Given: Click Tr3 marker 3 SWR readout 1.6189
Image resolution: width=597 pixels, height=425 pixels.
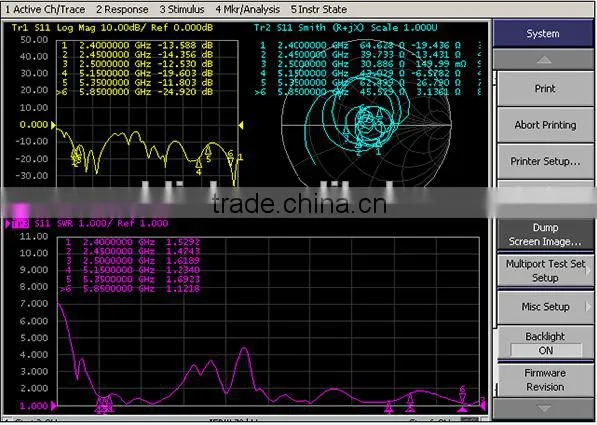Looking at the screenshot, I should click(x=132, y=260).
